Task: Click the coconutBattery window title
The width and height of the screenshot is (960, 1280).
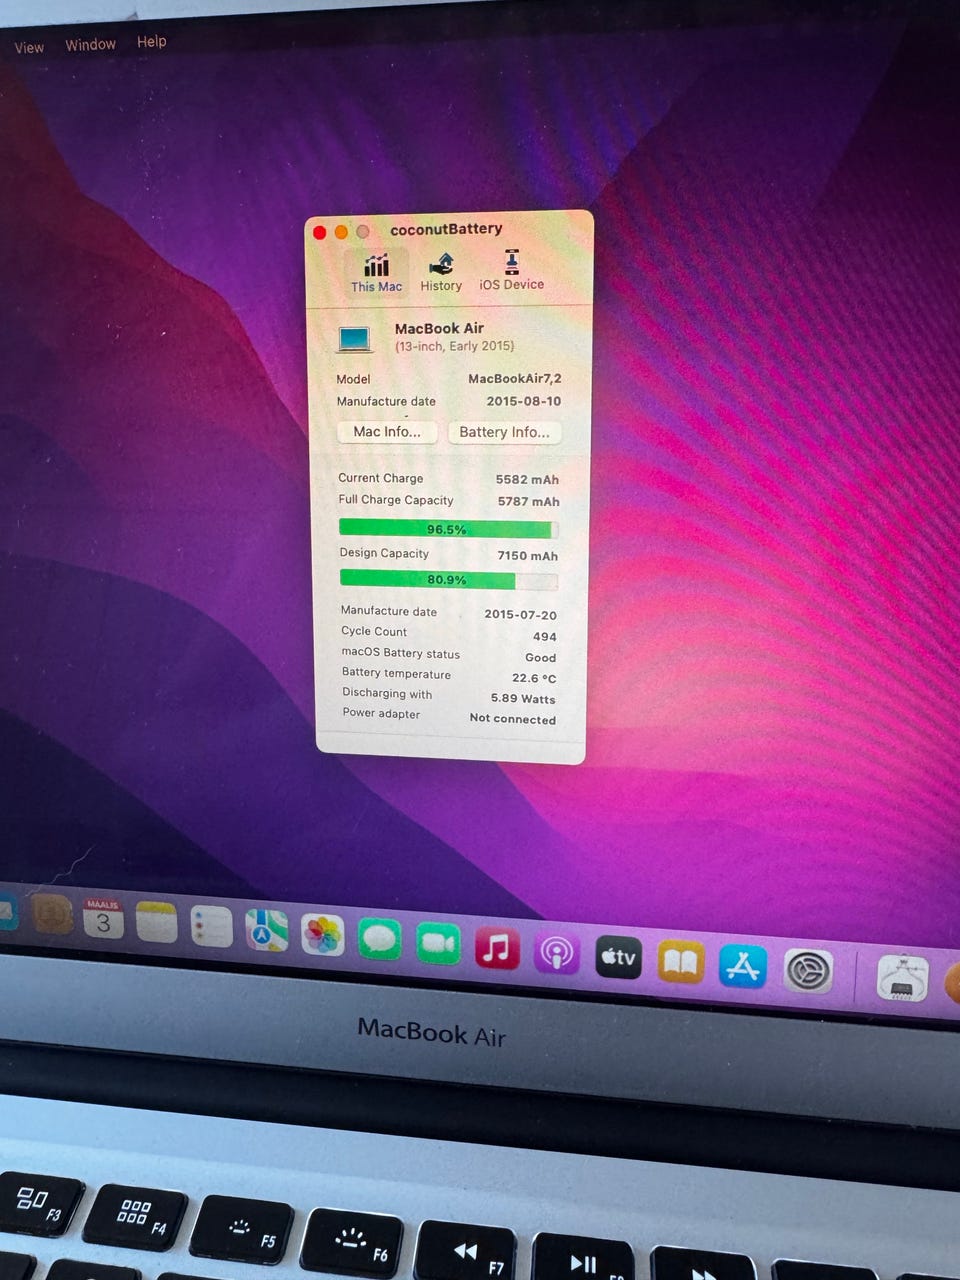Action: click(x=446, y=229)
